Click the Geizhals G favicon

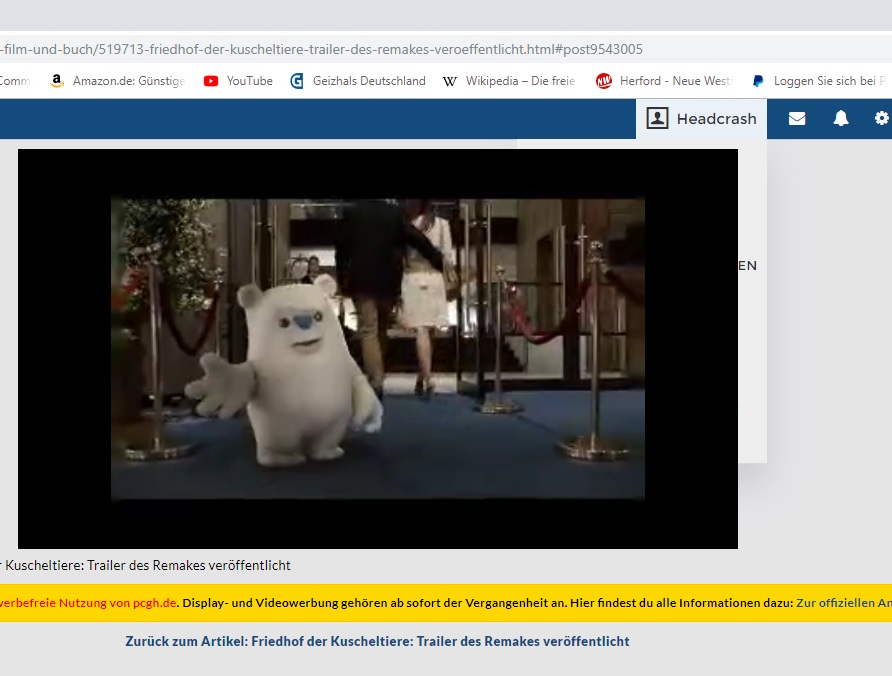click(297, 81)
